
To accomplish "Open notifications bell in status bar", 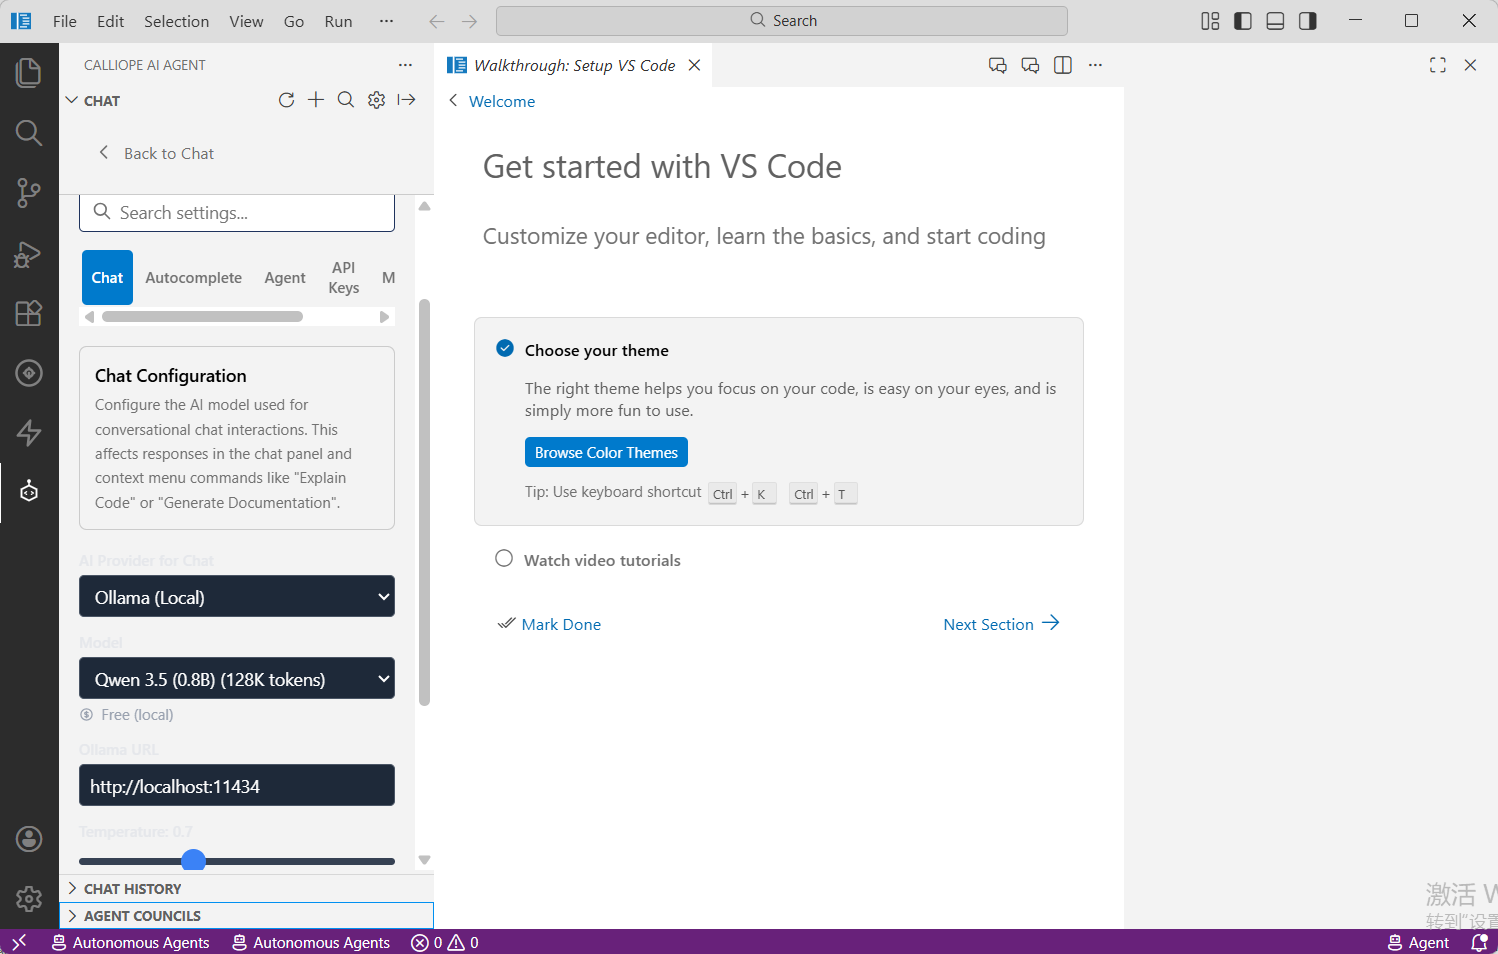I will (x=1479, y=942).
